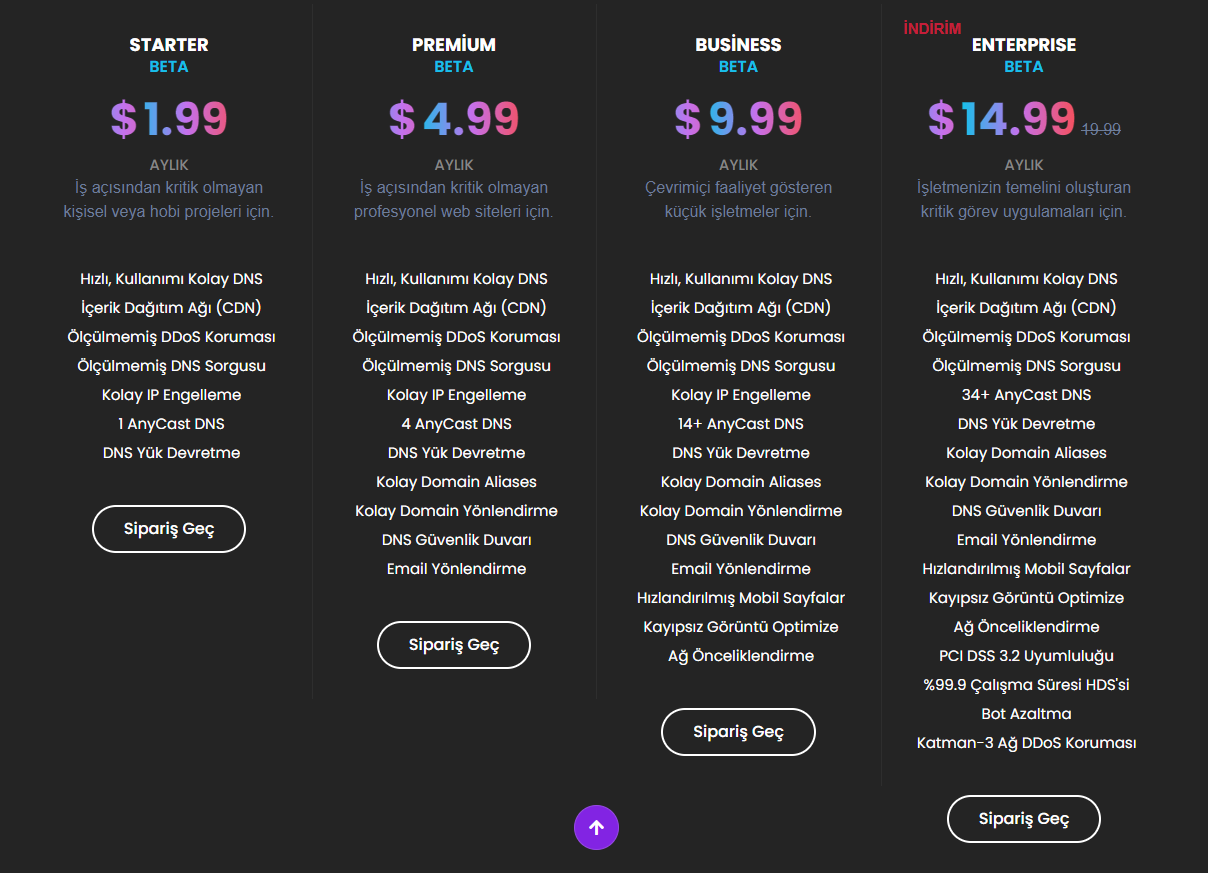The width and height of the screenshot is (1208, 873).
Task: Select the ENTERPRISE plan title
Action: [x=1023, y=45]
